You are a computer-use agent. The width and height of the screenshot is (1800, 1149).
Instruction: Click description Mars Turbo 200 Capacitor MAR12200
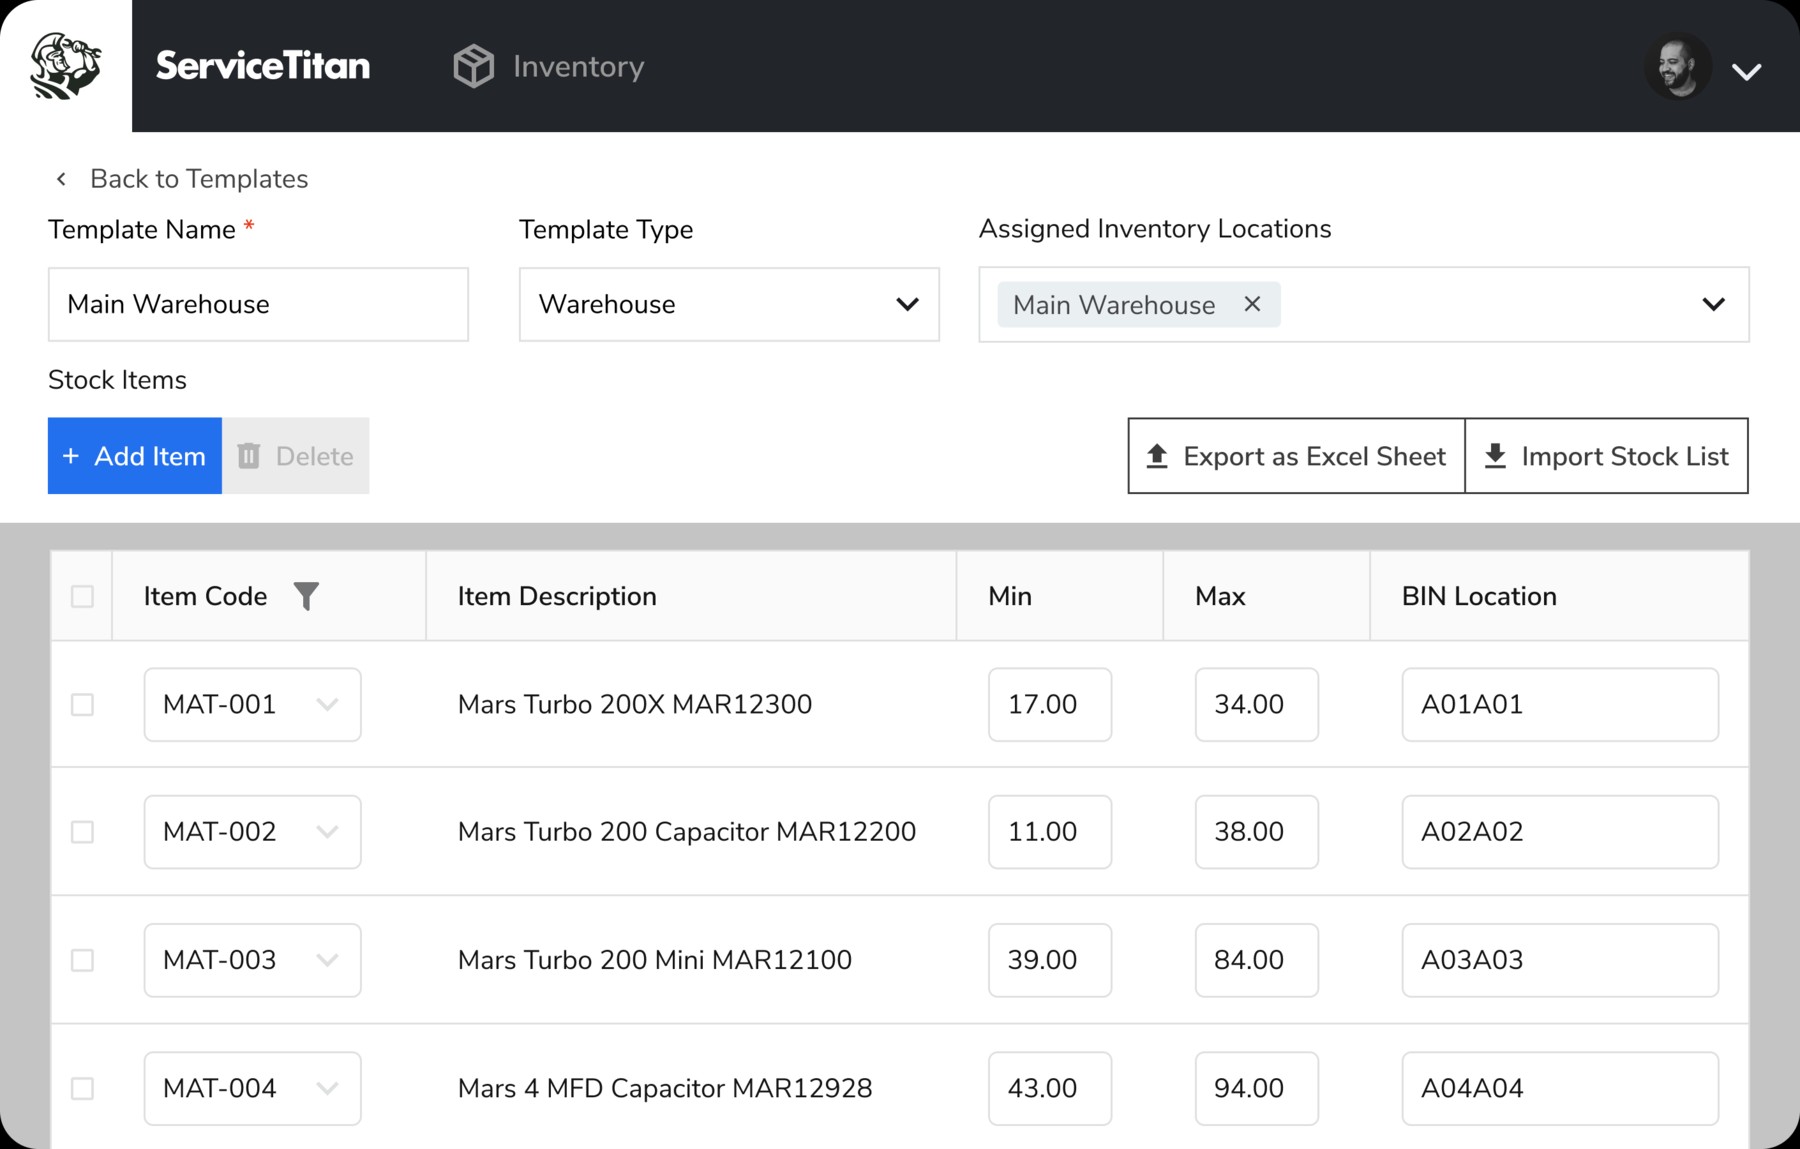(687, 832)
